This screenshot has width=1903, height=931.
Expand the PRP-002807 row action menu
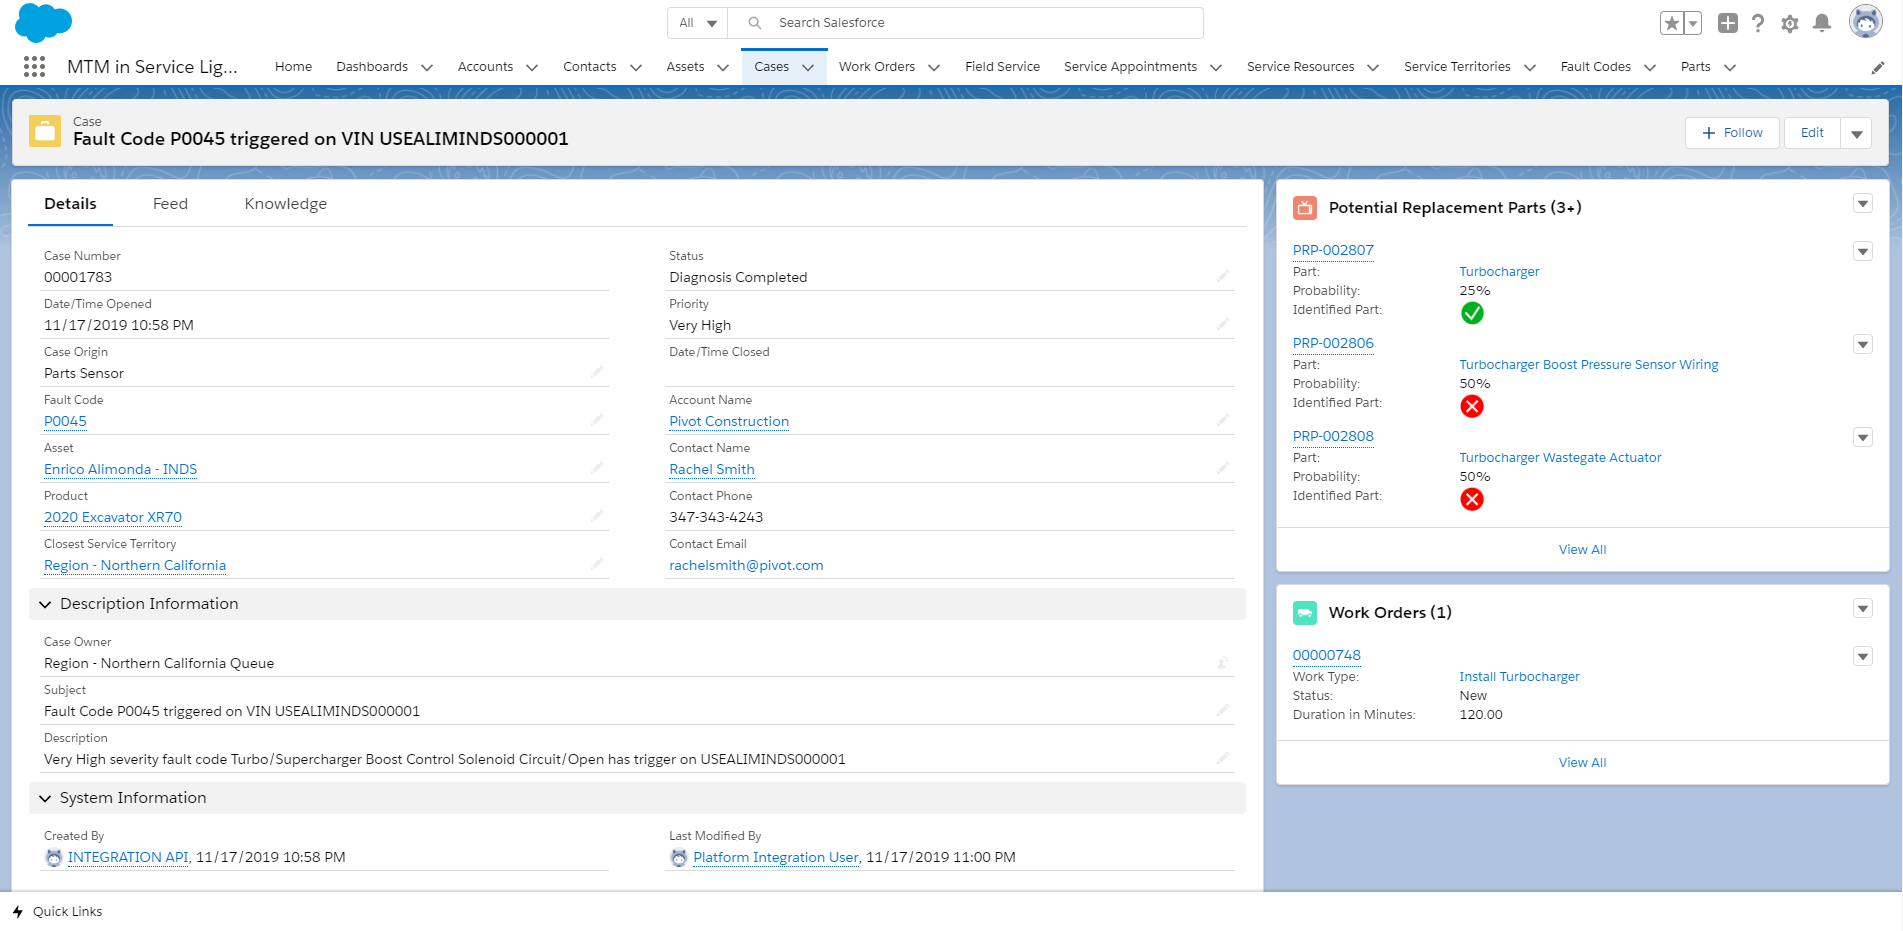(1862, 251)
